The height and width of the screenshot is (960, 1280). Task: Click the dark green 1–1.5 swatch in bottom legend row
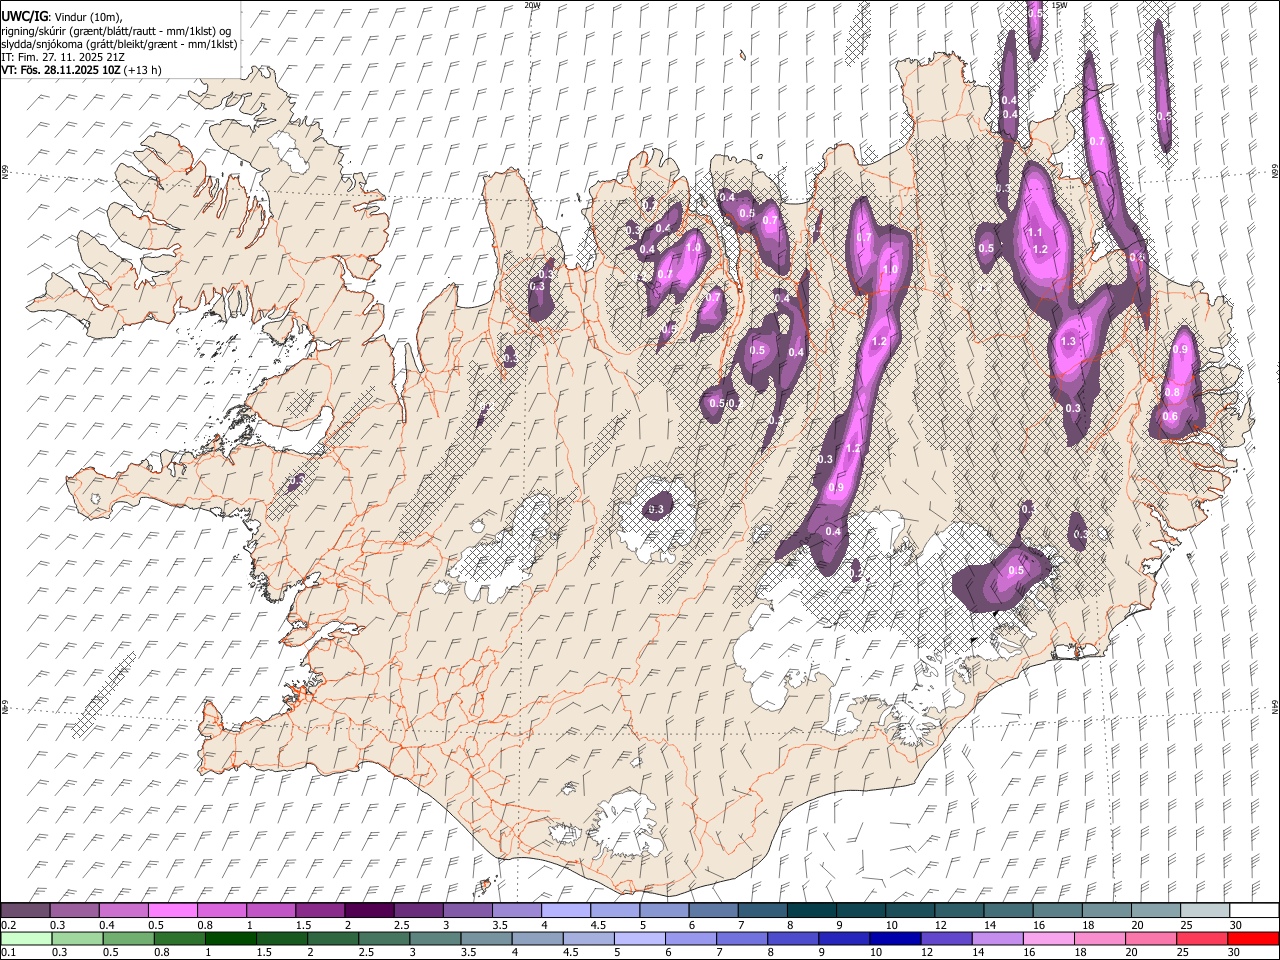point(233,938)
